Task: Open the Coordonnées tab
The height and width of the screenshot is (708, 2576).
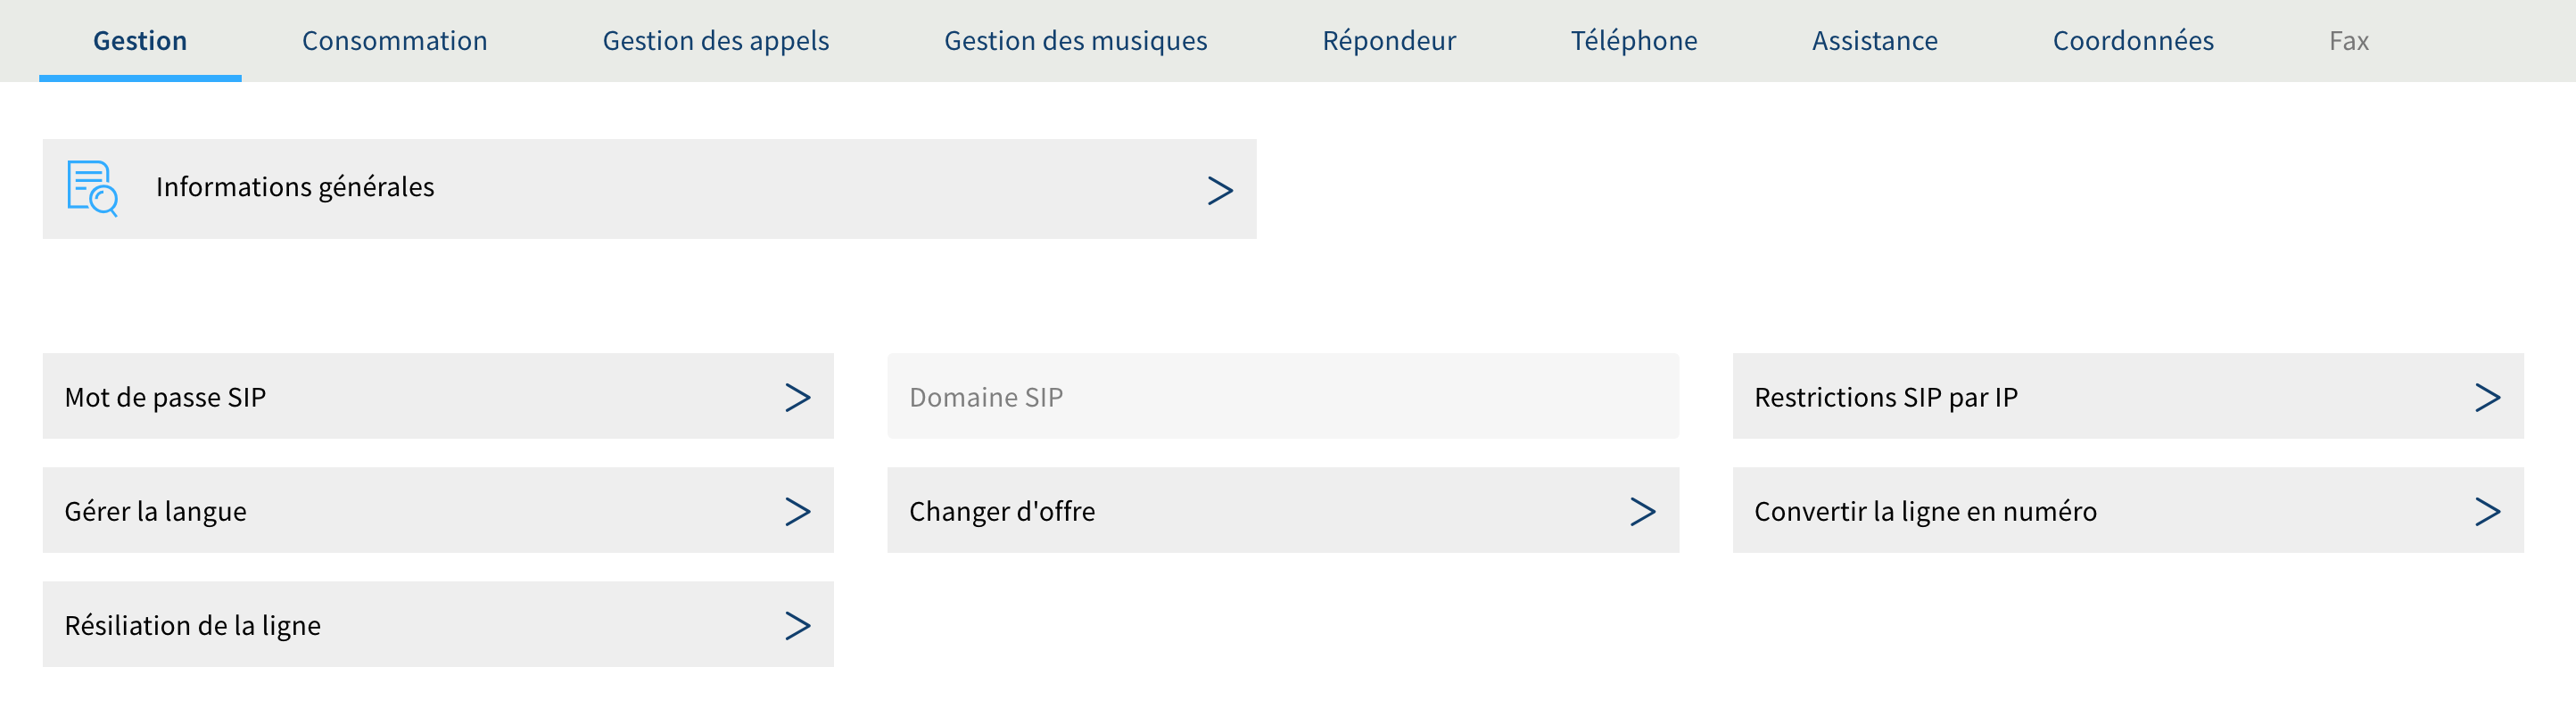Action: tap(2132, 41)
